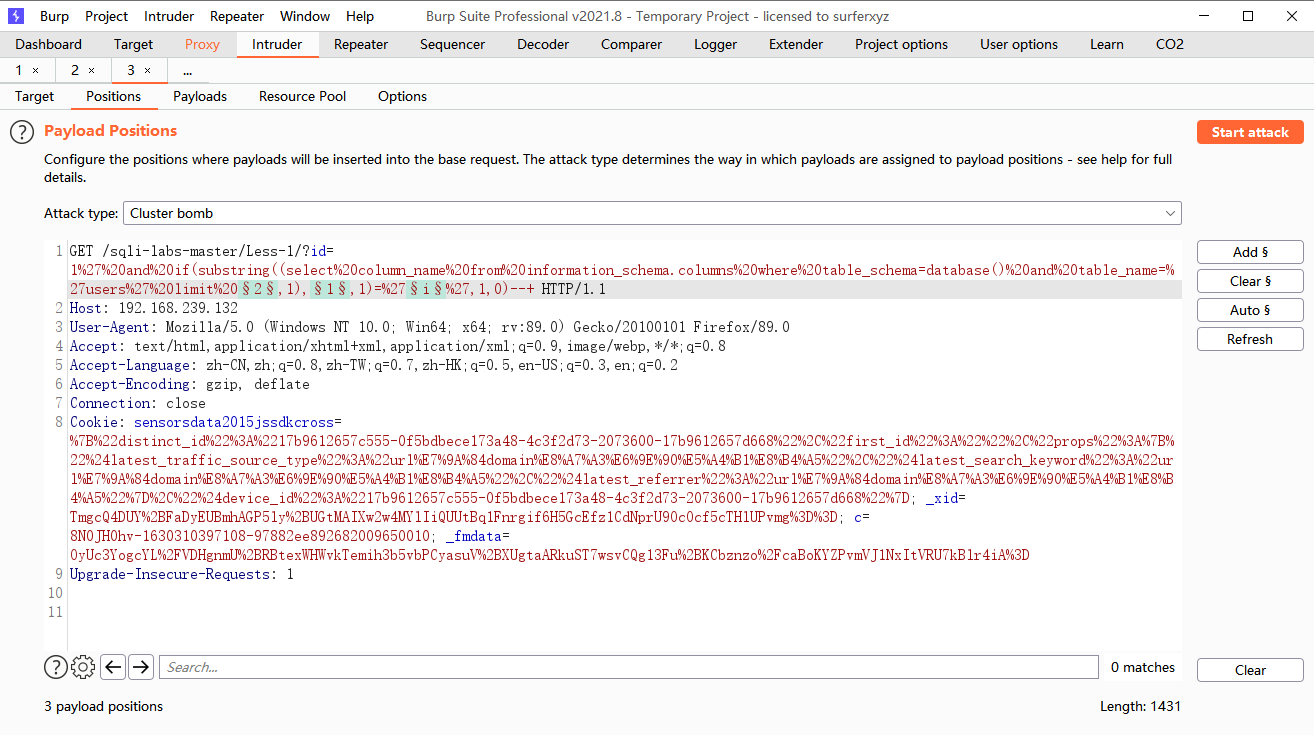Viewport: 1314px width, 735px height.
Task: Click the Auto § button
Action: [x=1250, y=310]
